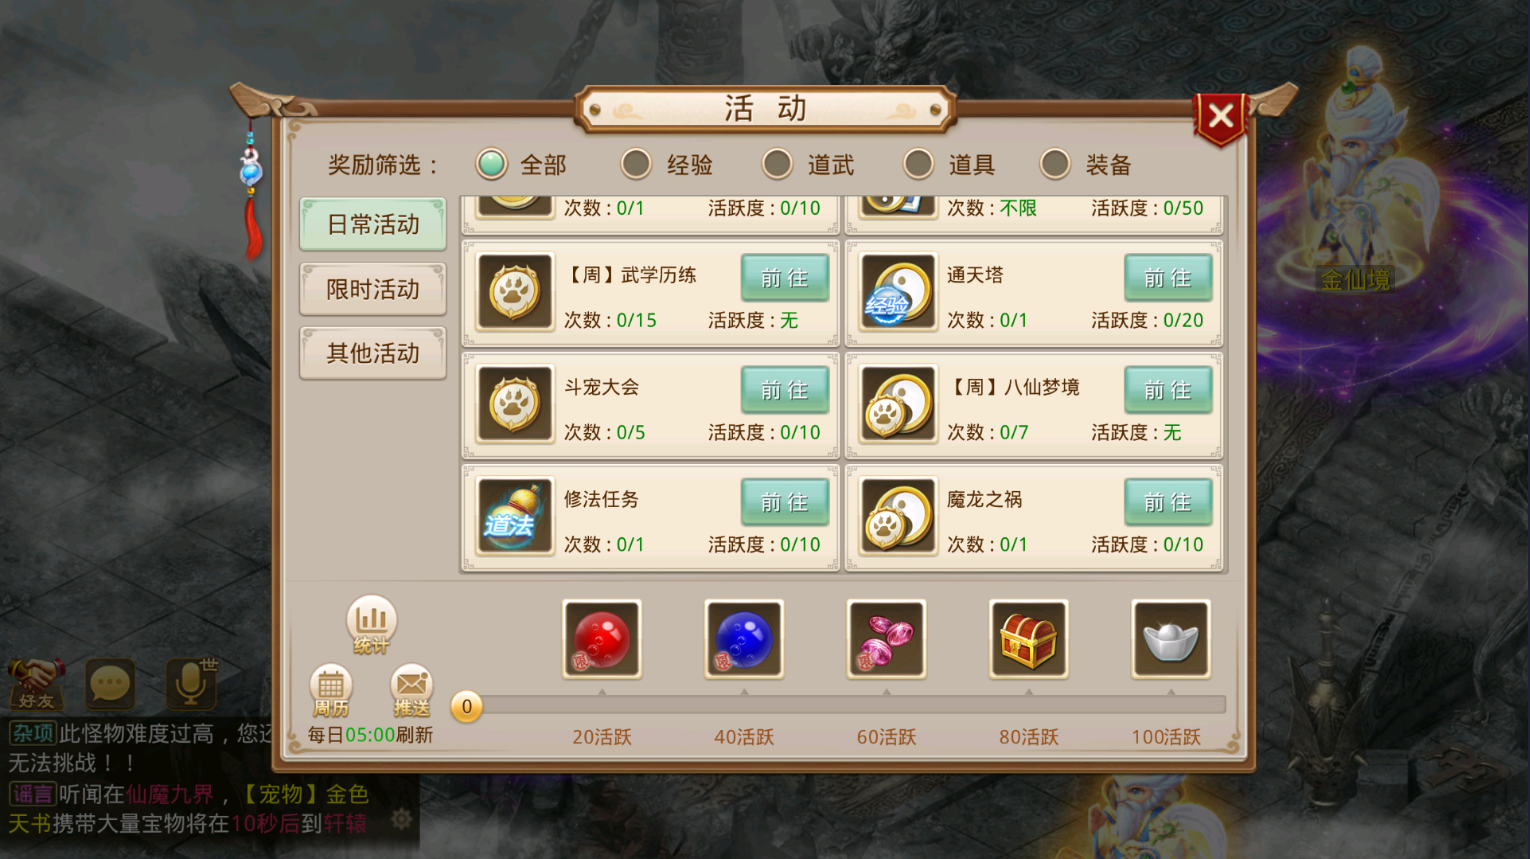Image resolution: width=1530 pixels, height=859 pixels.
Task: Click 前往 for 通天塔
Action: (1167, 278)
